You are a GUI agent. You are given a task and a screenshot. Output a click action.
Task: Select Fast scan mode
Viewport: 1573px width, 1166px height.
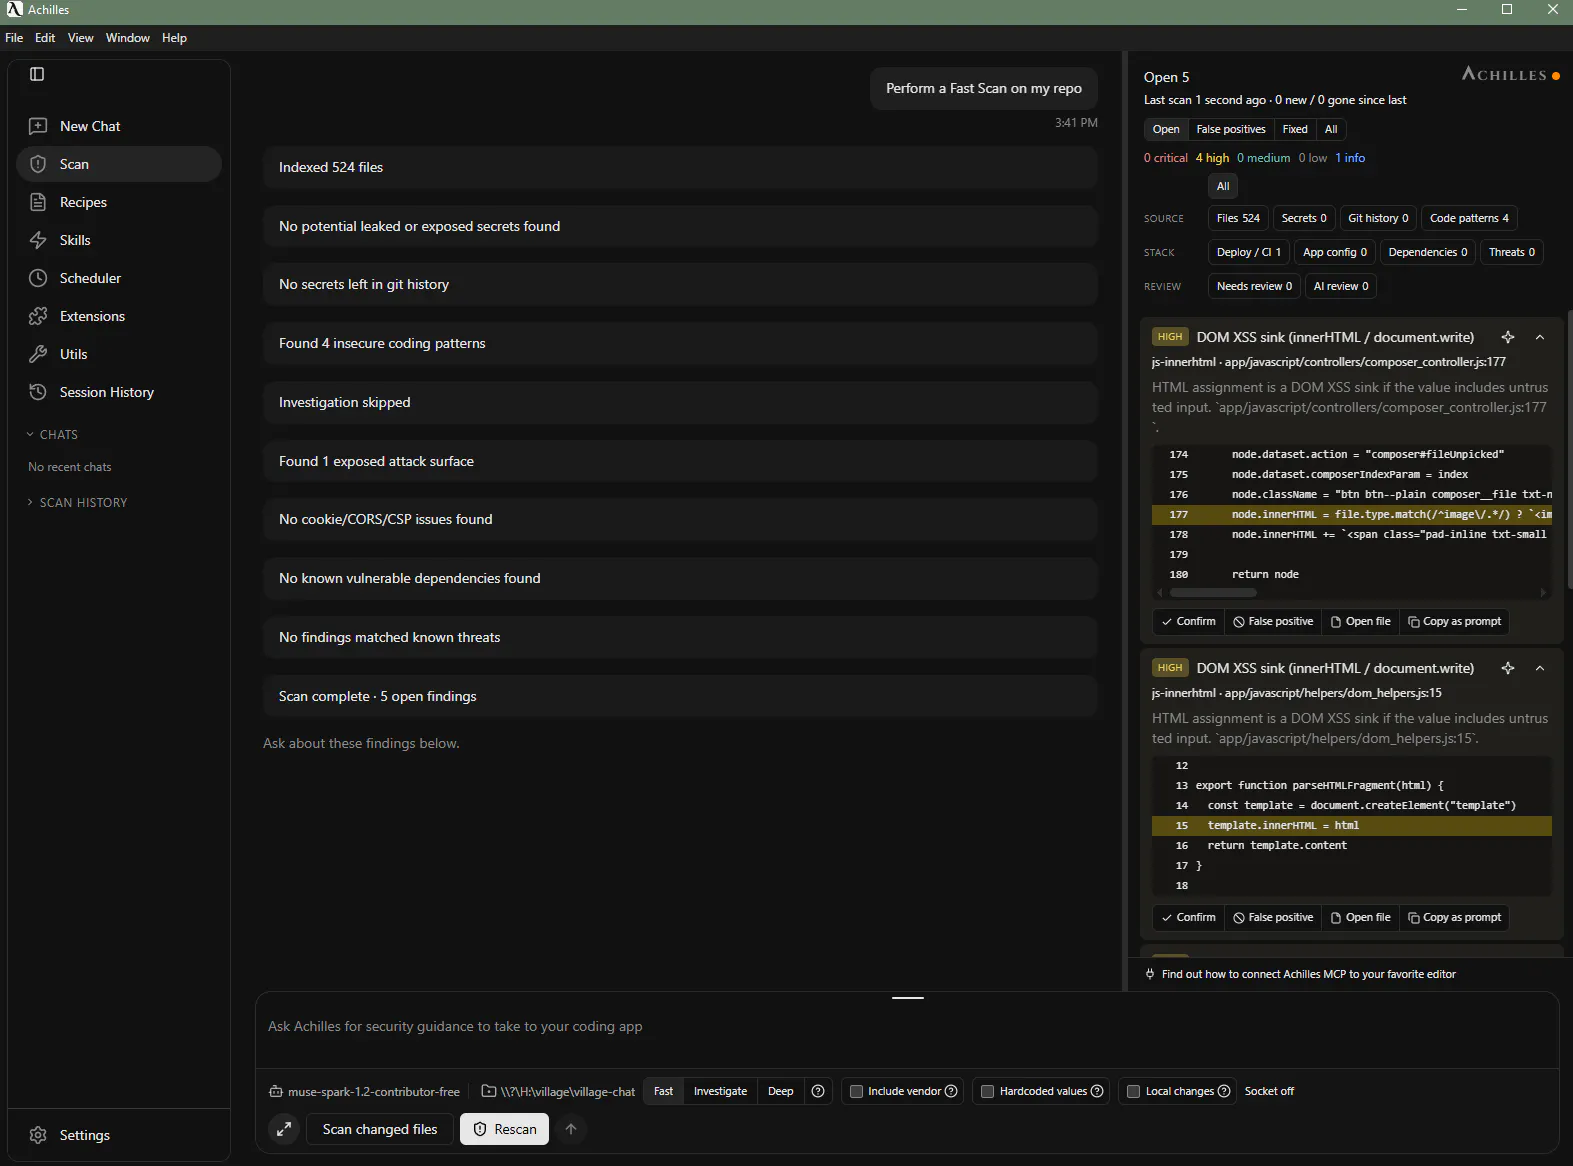click(x=663, y=1091)
